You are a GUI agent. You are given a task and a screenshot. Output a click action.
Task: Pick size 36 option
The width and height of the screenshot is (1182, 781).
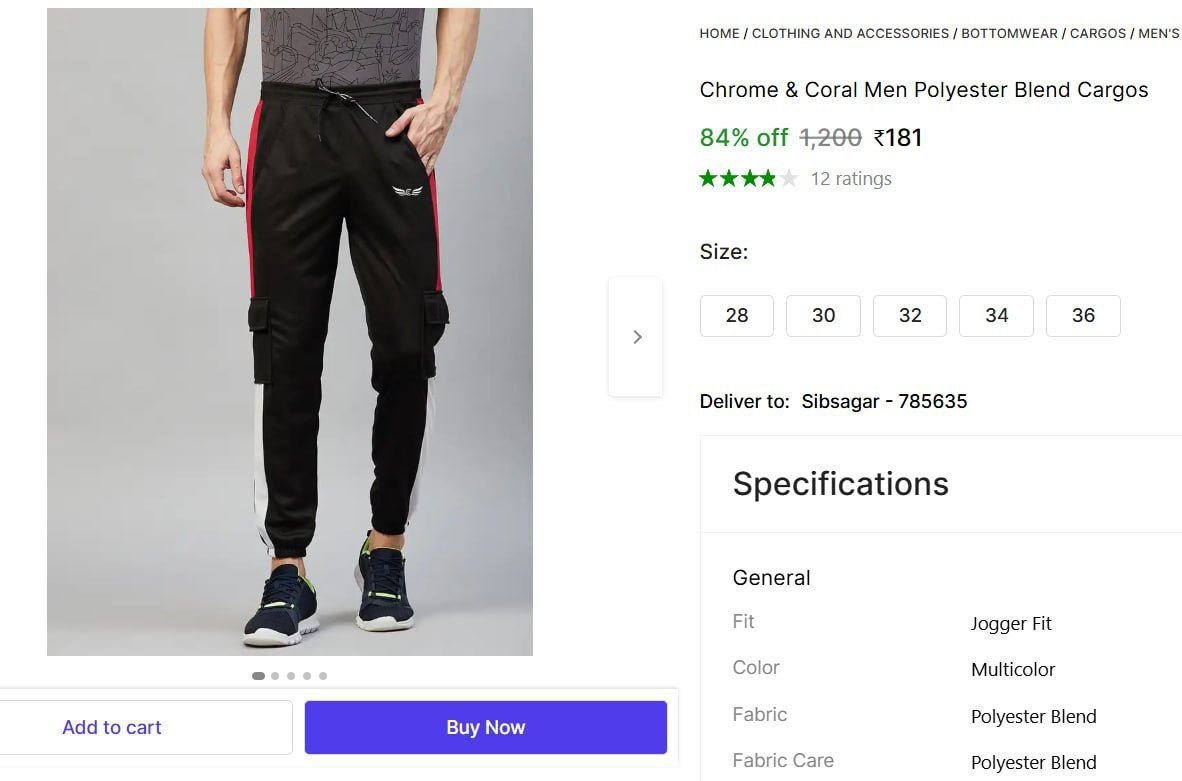point(1083,315)
